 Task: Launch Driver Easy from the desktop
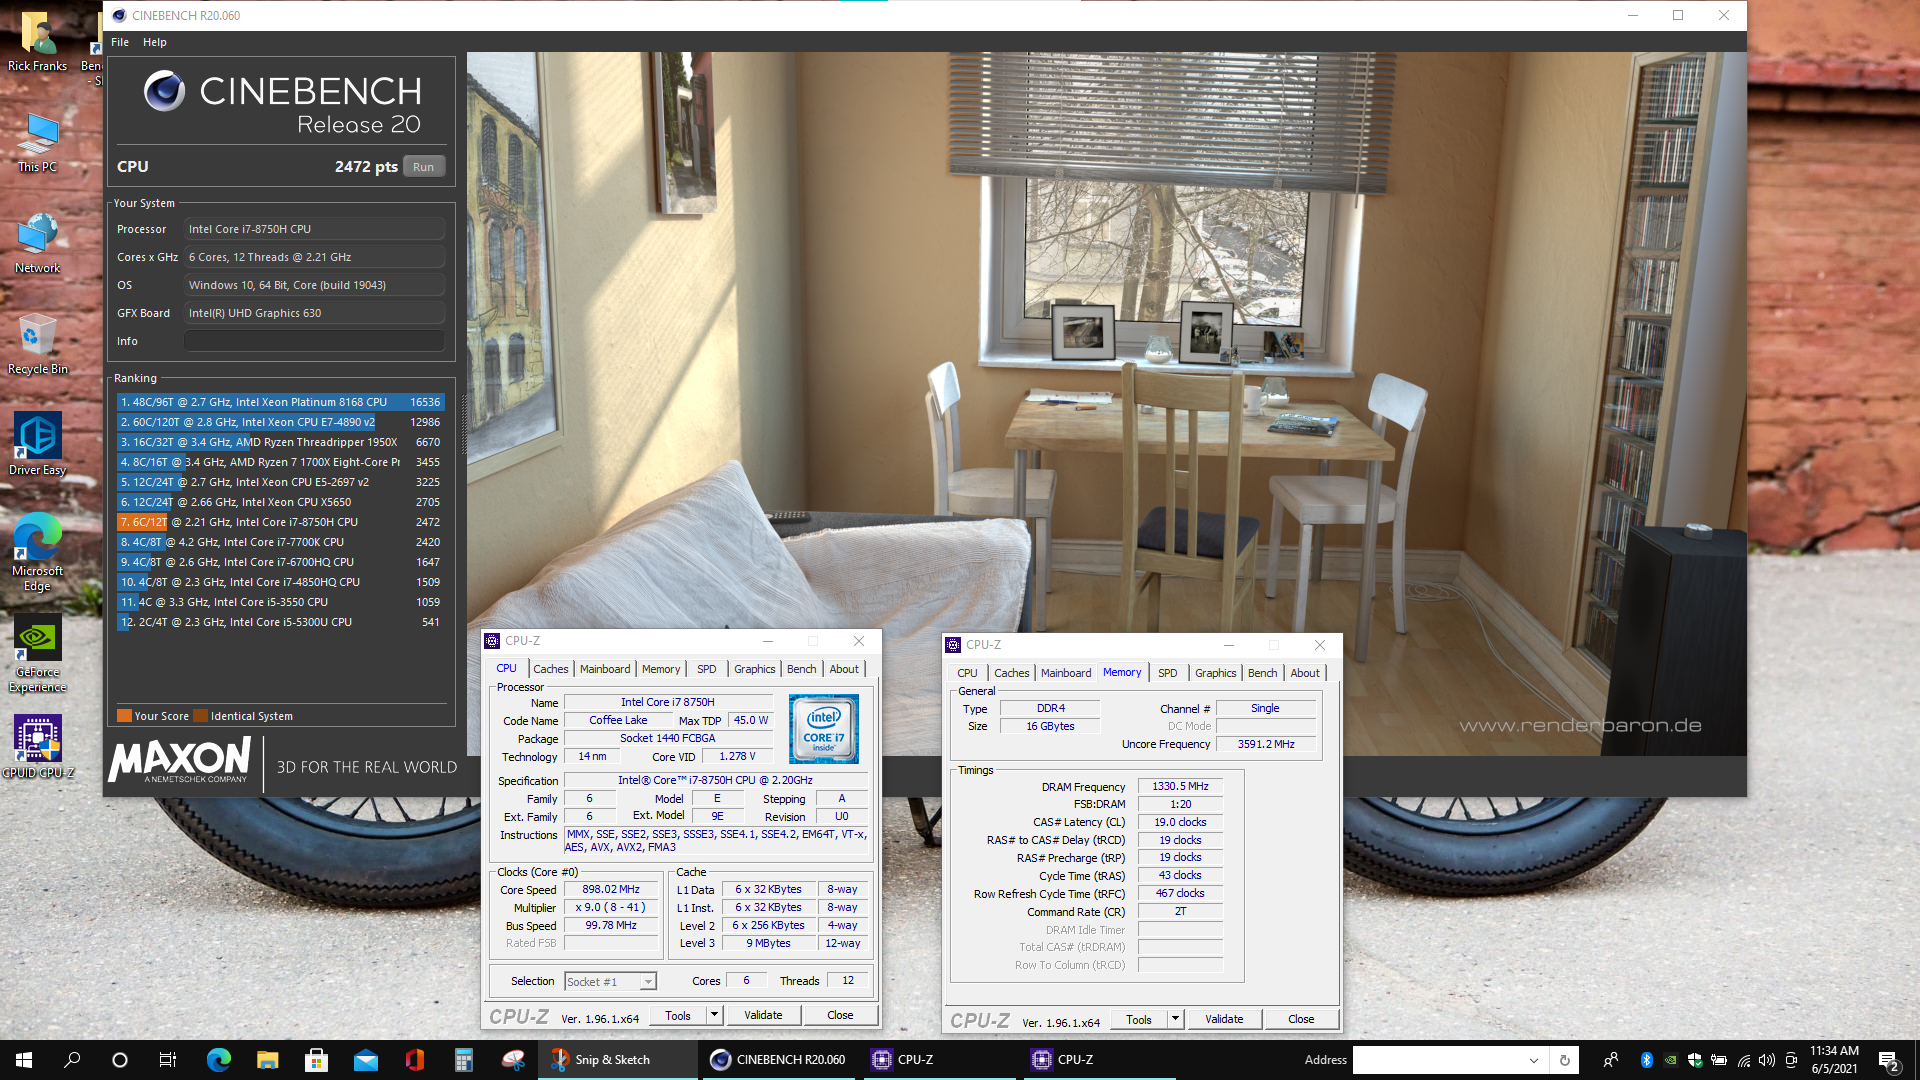click(37, 445)
